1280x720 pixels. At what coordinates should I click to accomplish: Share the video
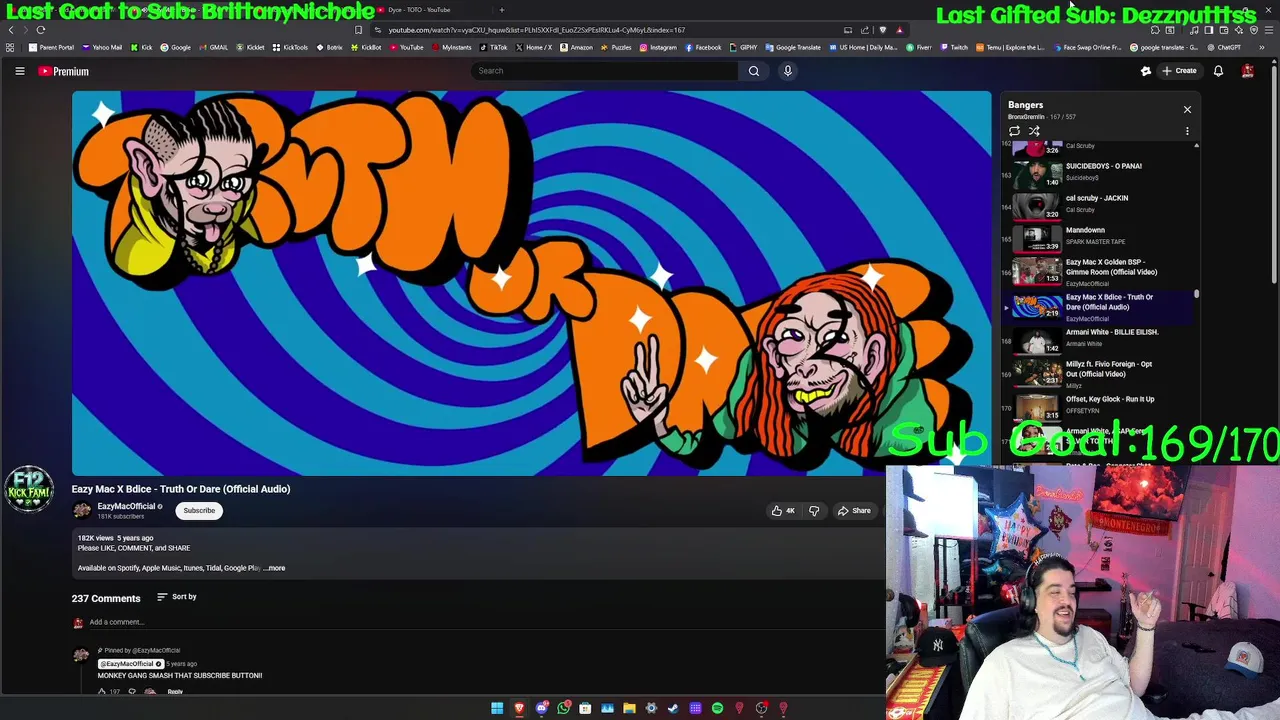click(854, 511)
